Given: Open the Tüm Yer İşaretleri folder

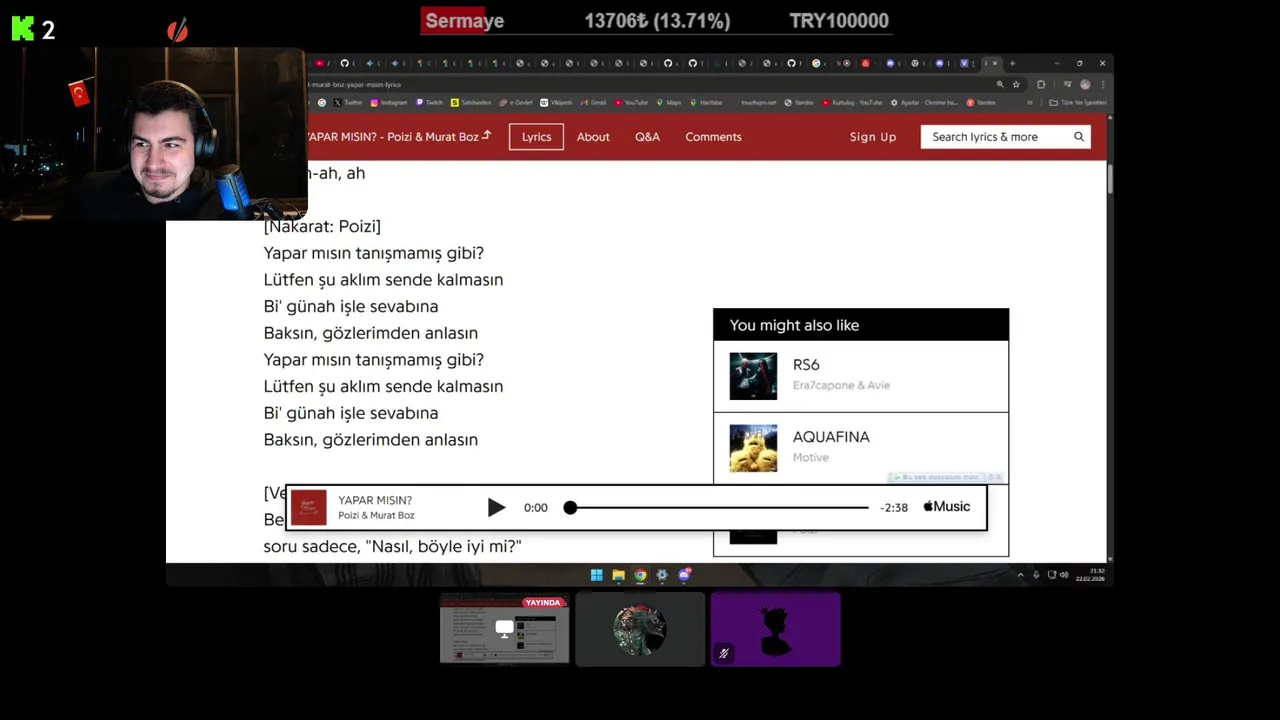Looking at the screenshot, I should [1078, 102].
